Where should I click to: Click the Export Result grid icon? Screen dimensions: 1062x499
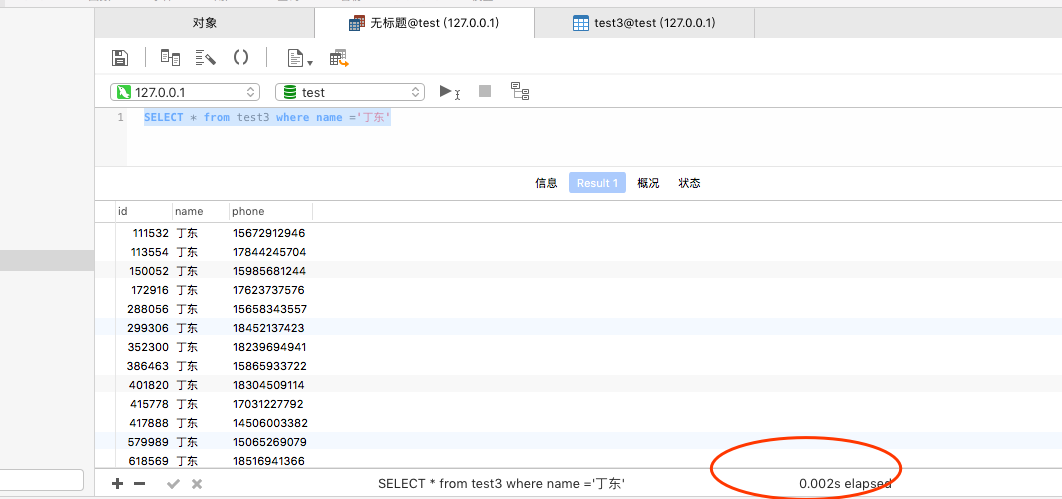coord(339,58)
